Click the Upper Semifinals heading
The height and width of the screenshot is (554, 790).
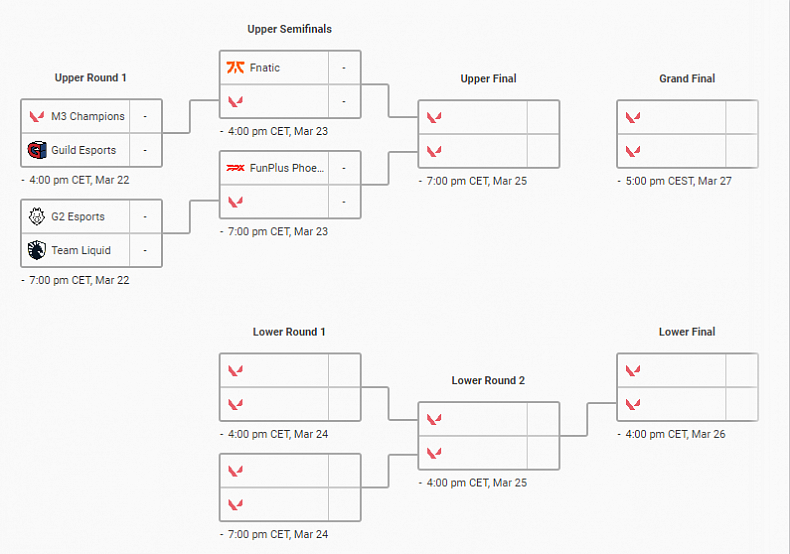point(289,29)
